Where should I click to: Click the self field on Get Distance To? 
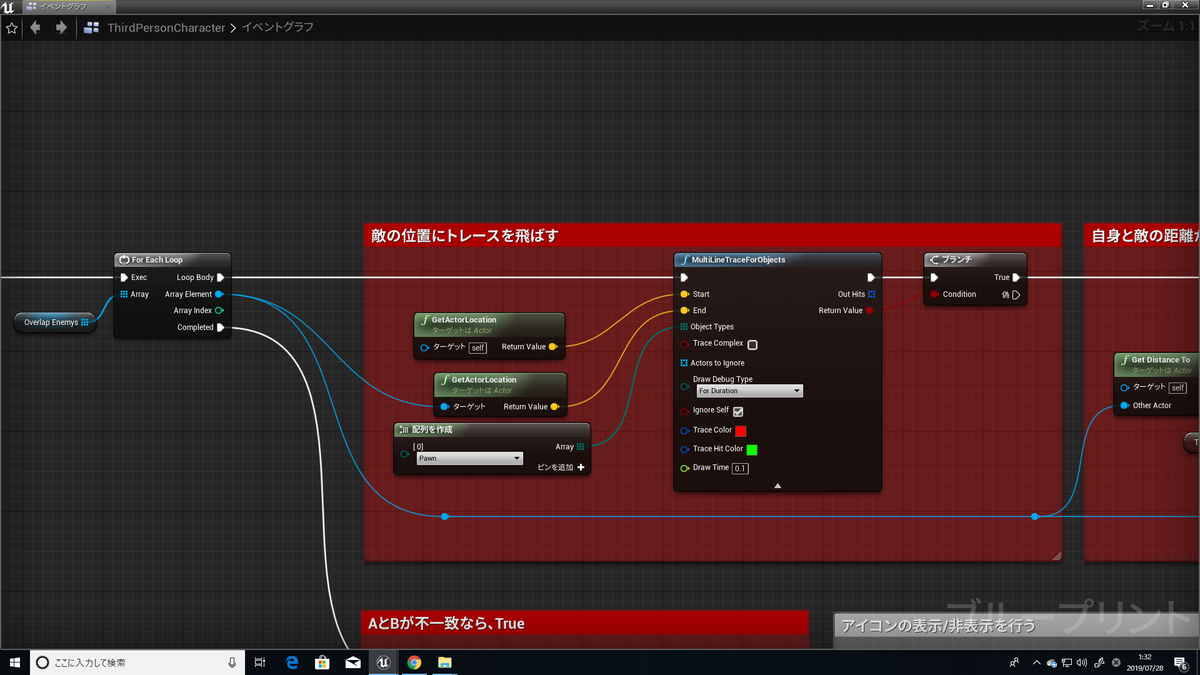(1178, 387)
